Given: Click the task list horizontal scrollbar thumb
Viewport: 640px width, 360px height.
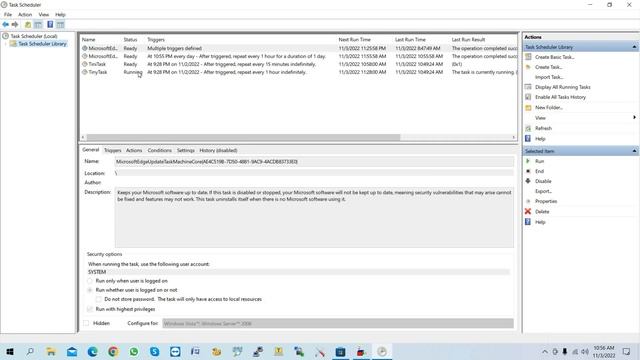Looking at the screenshot, I should (243, 137).
